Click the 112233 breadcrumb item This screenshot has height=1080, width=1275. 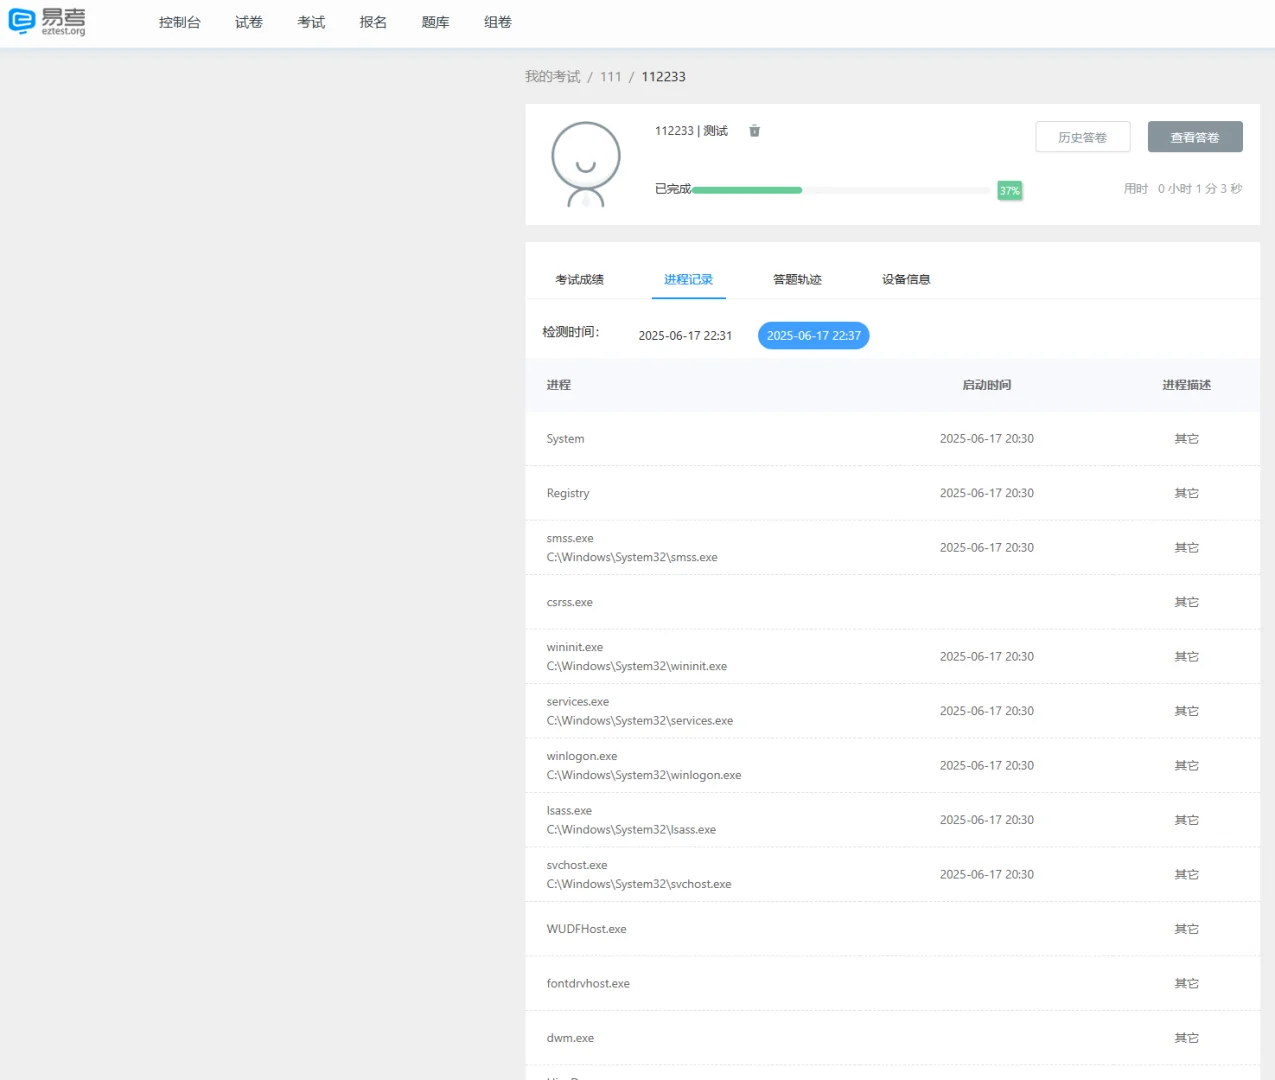pos(664,77)
